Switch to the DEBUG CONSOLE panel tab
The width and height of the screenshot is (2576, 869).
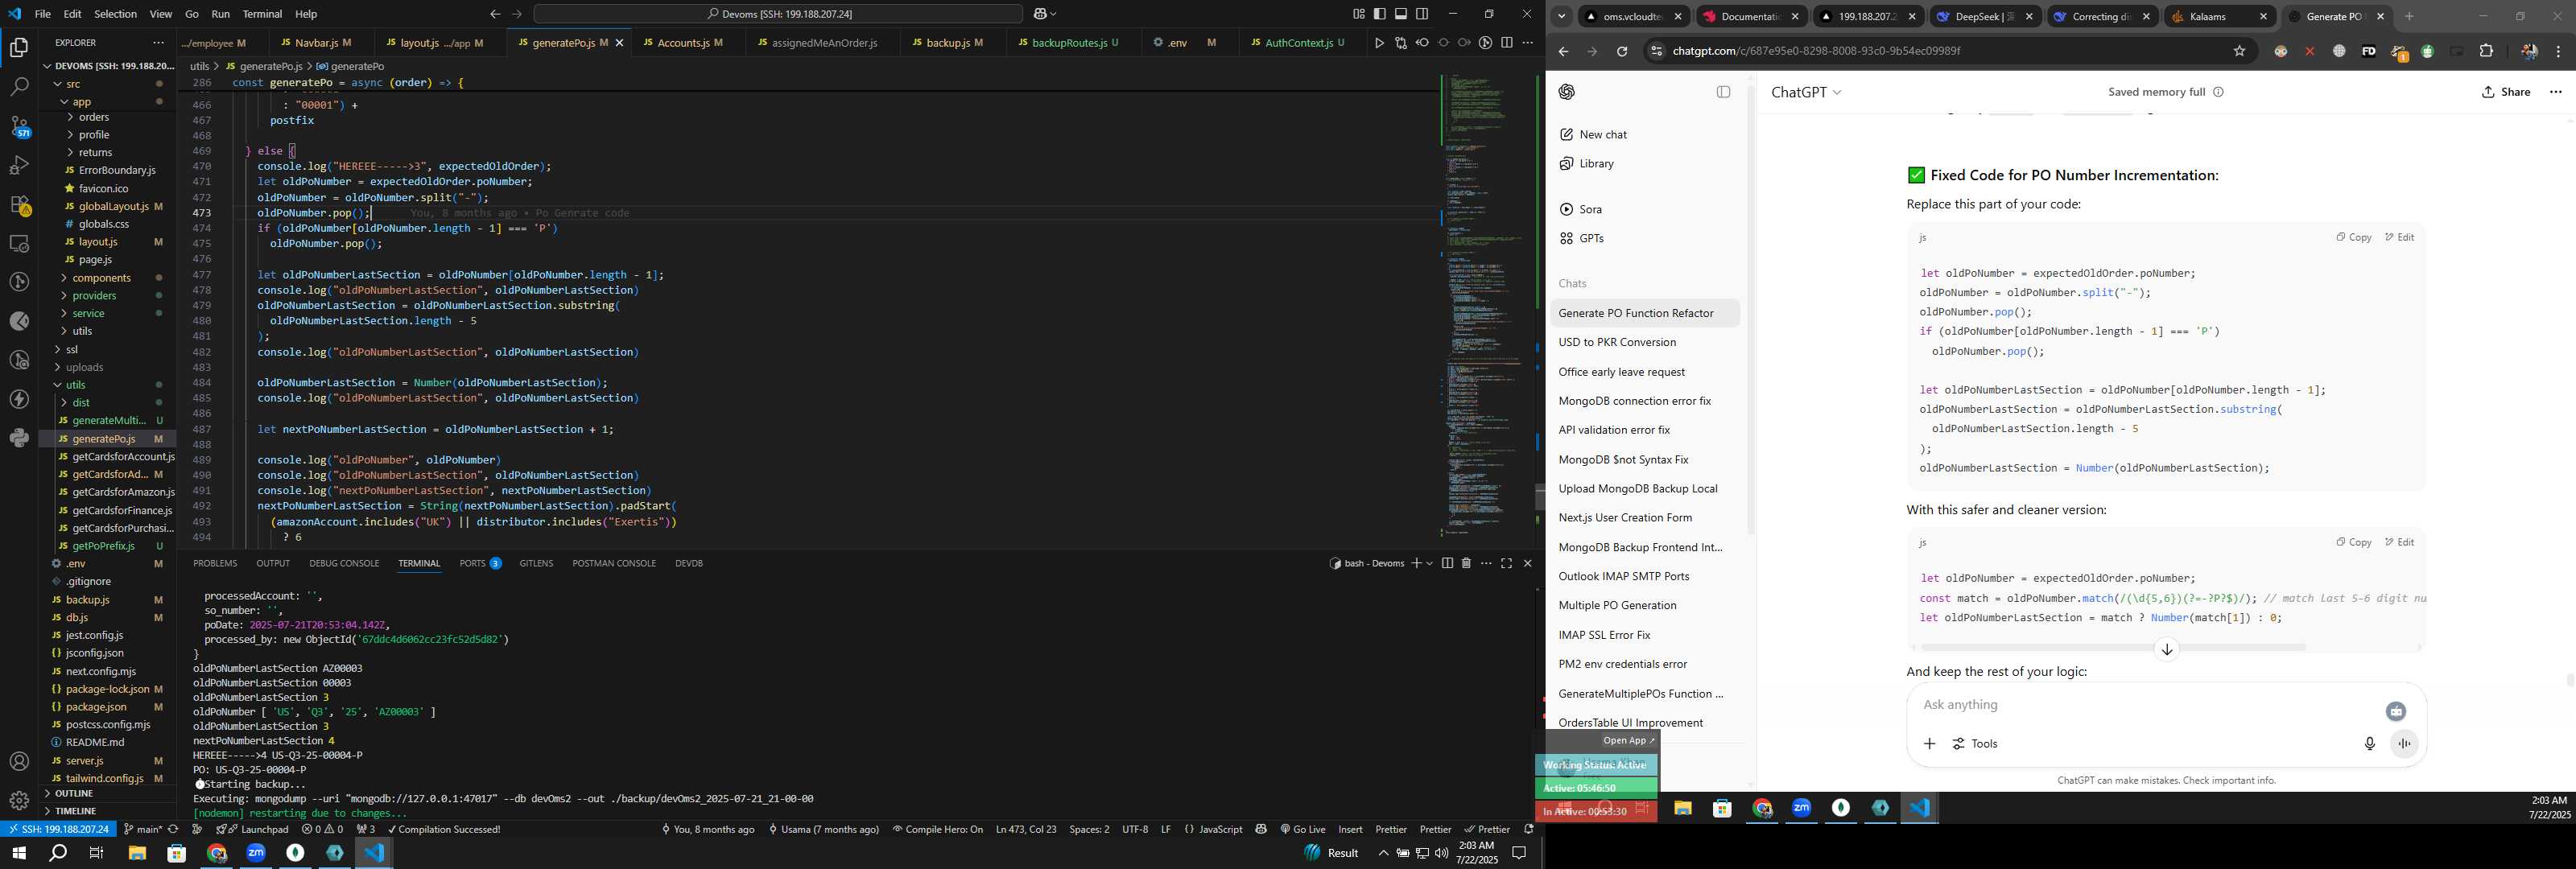(344, 563)
